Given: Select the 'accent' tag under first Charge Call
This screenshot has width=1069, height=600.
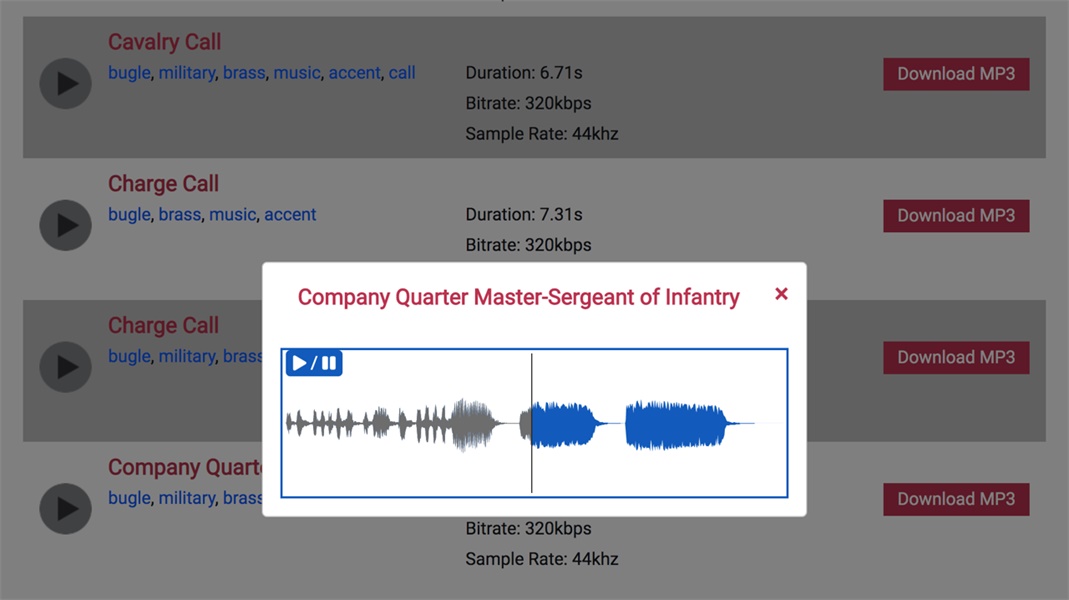Looking at the screenshot, I should pos(290,215).
